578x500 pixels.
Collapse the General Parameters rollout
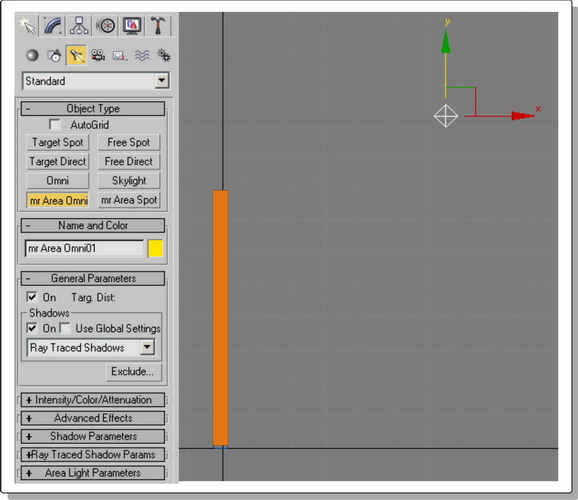[93, 278]
